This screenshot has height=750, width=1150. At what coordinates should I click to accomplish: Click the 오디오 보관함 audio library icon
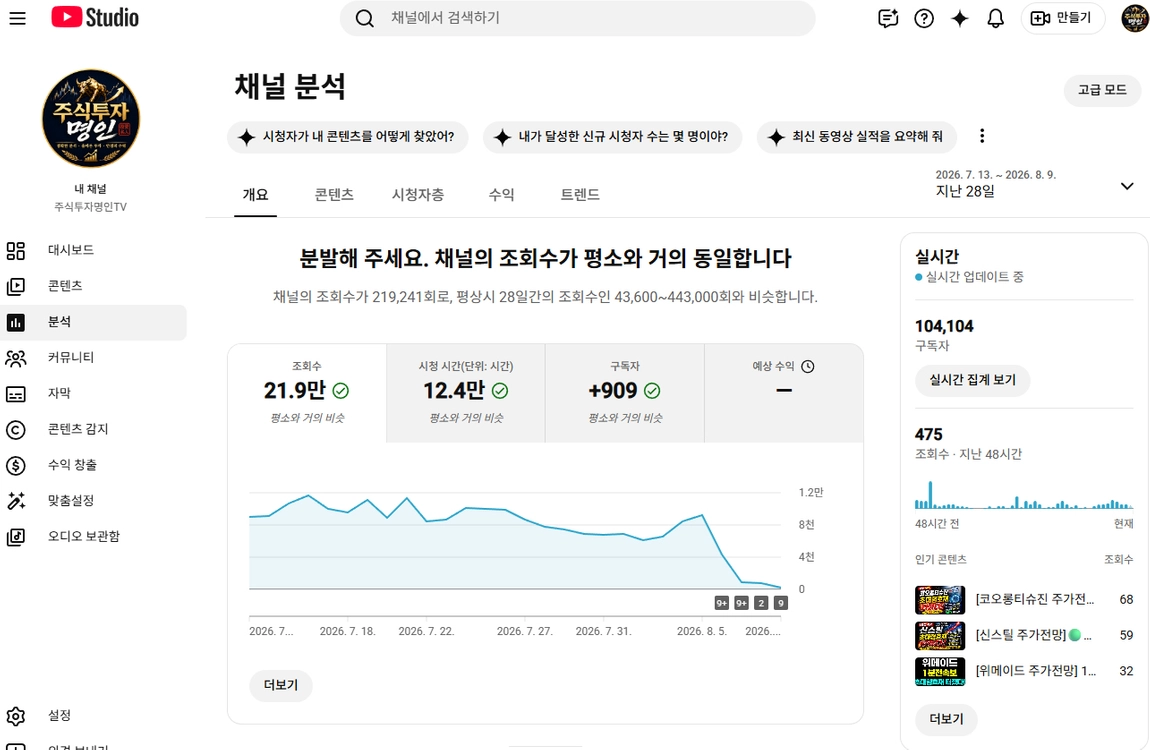coord(16,537)
